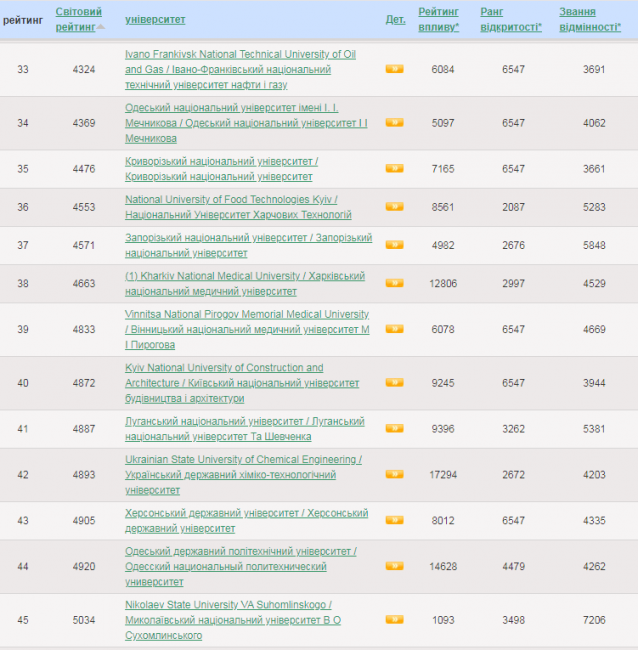Sort table by університет column header

(155, 19)
